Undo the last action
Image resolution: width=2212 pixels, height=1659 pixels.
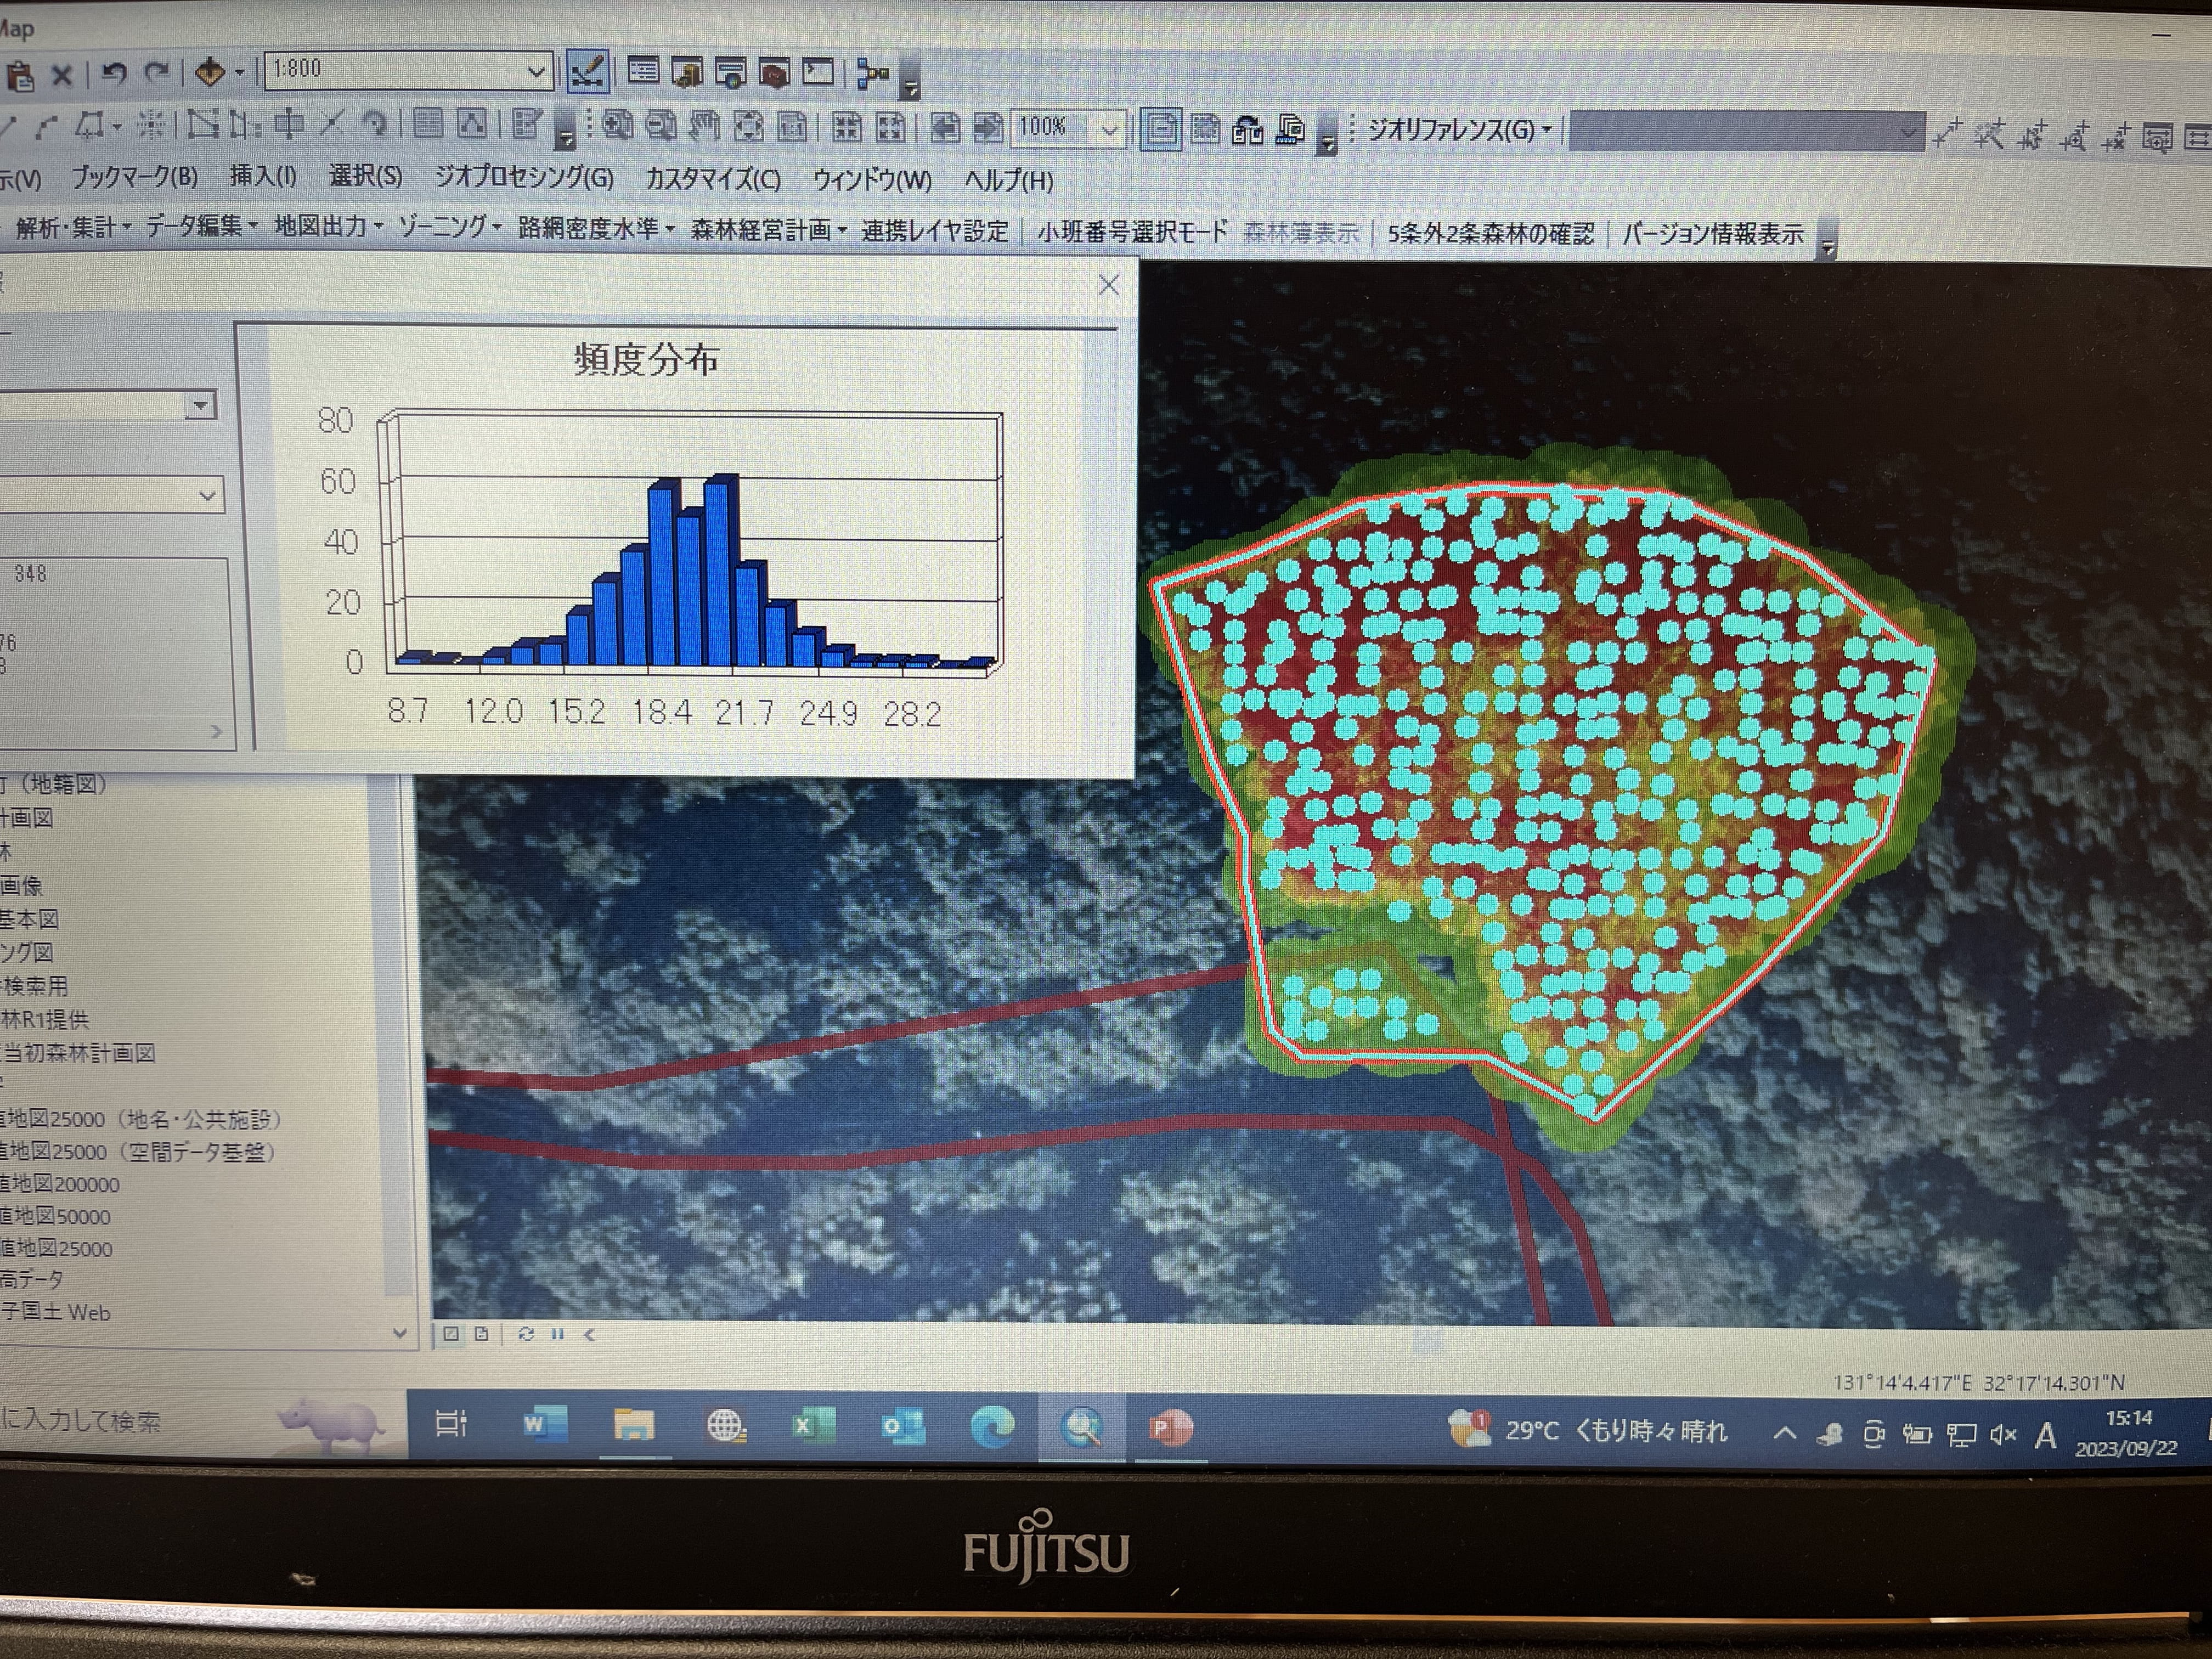click(x=114, y=73)
